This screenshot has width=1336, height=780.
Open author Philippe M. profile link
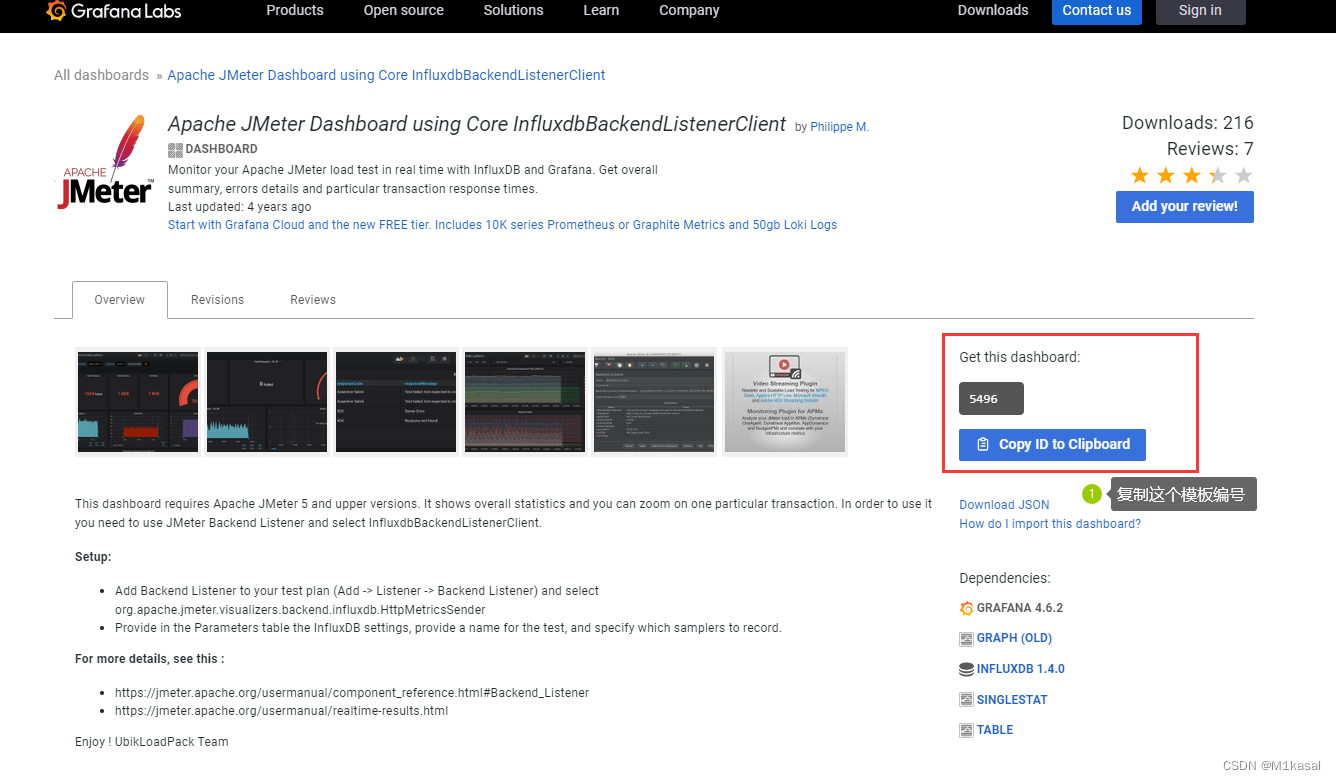coord(840,127)
